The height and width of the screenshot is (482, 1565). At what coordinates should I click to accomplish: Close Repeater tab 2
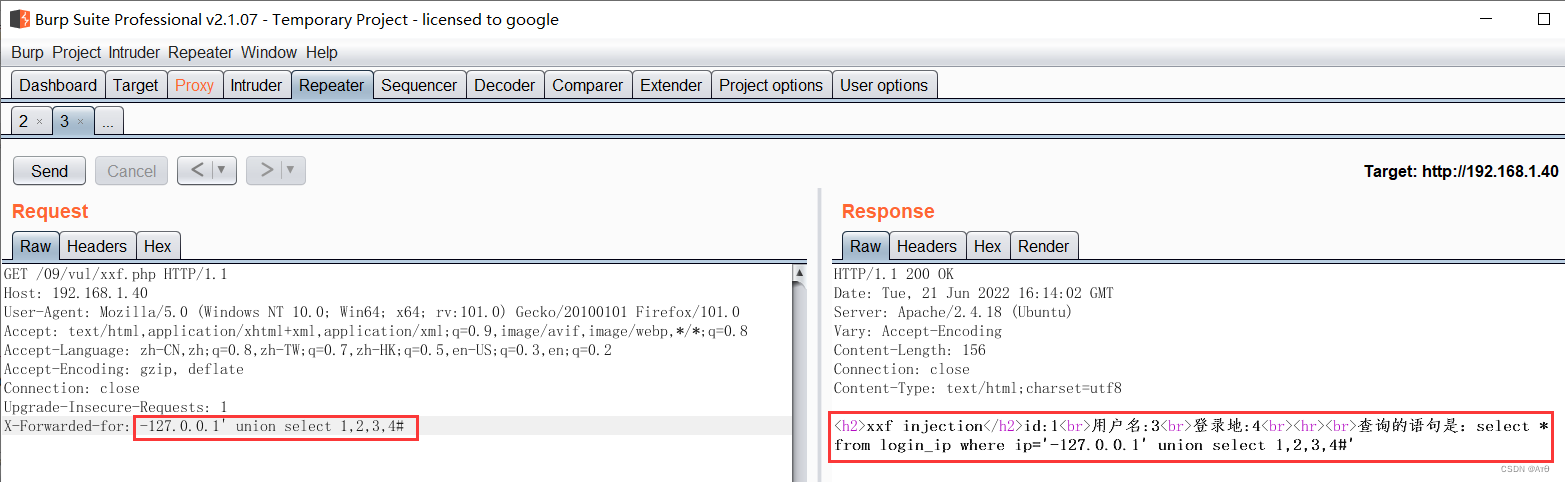(39, 122)
